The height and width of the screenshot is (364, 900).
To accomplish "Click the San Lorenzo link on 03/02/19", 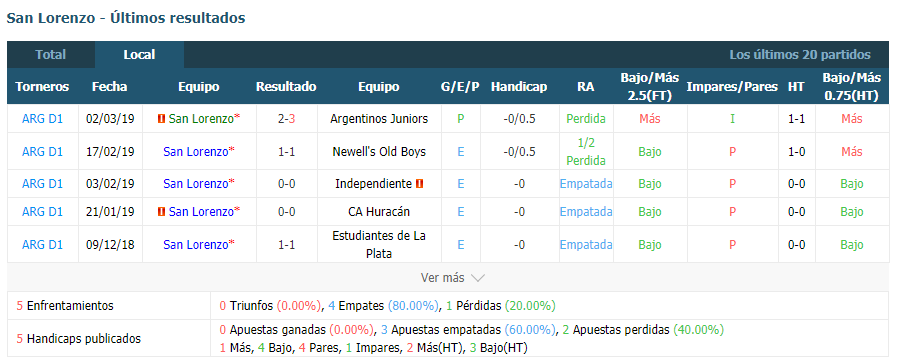I will coord(196,184).
